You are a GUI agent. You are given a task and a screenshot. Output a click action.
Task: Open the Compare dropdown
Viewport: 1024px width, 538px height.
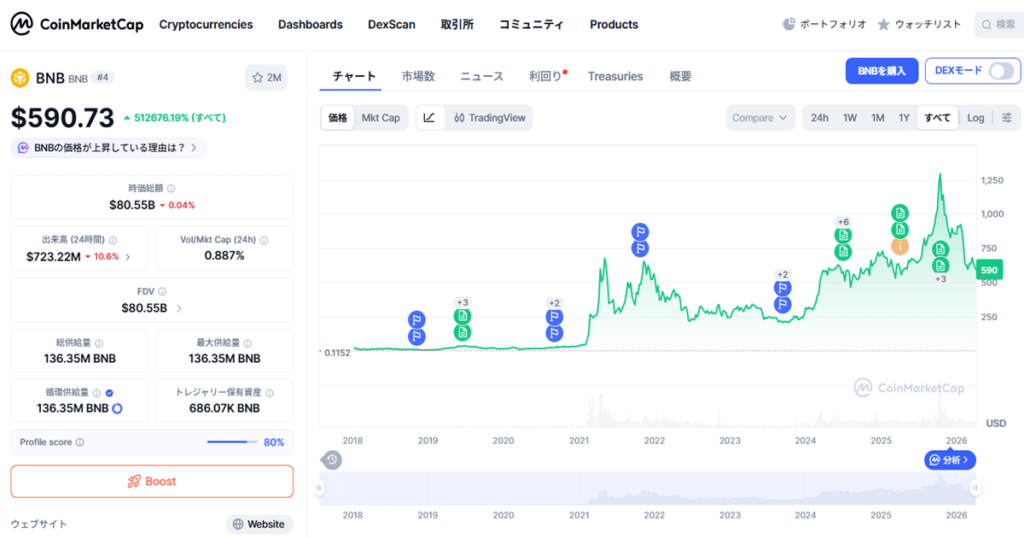760,118
